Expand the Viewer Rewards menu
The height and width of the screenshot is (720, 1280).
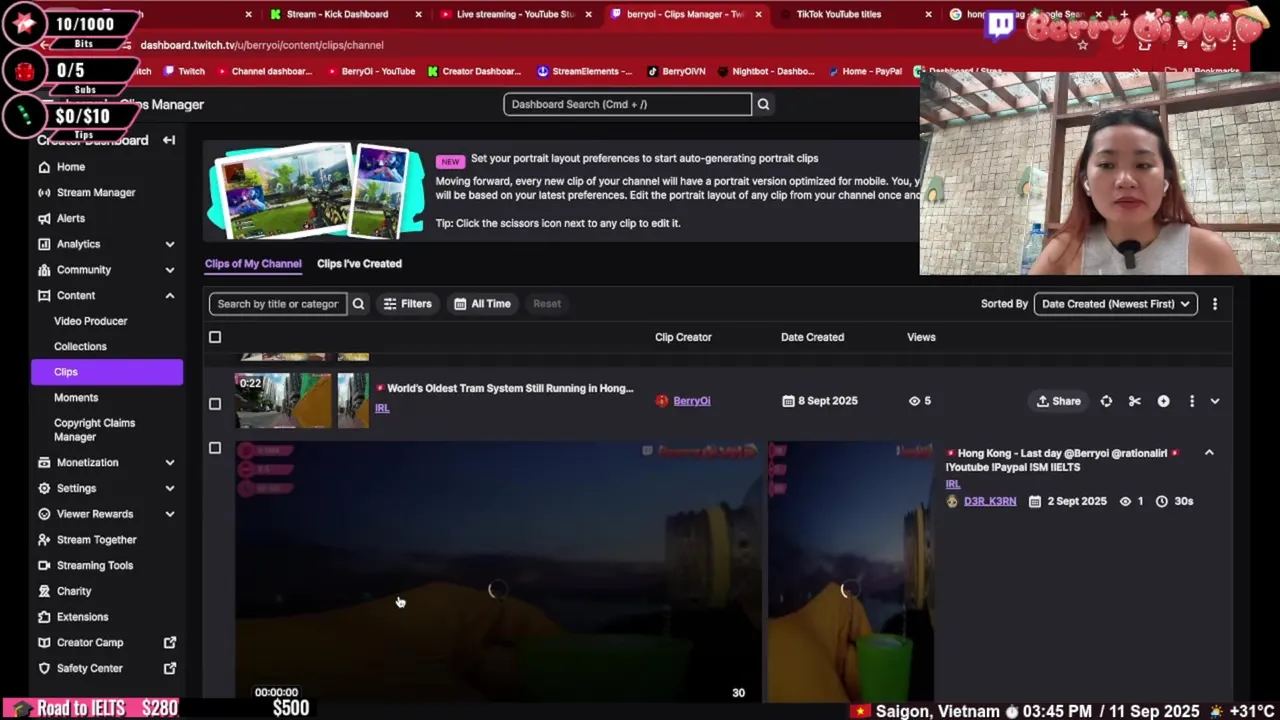(x=169, y=514)
